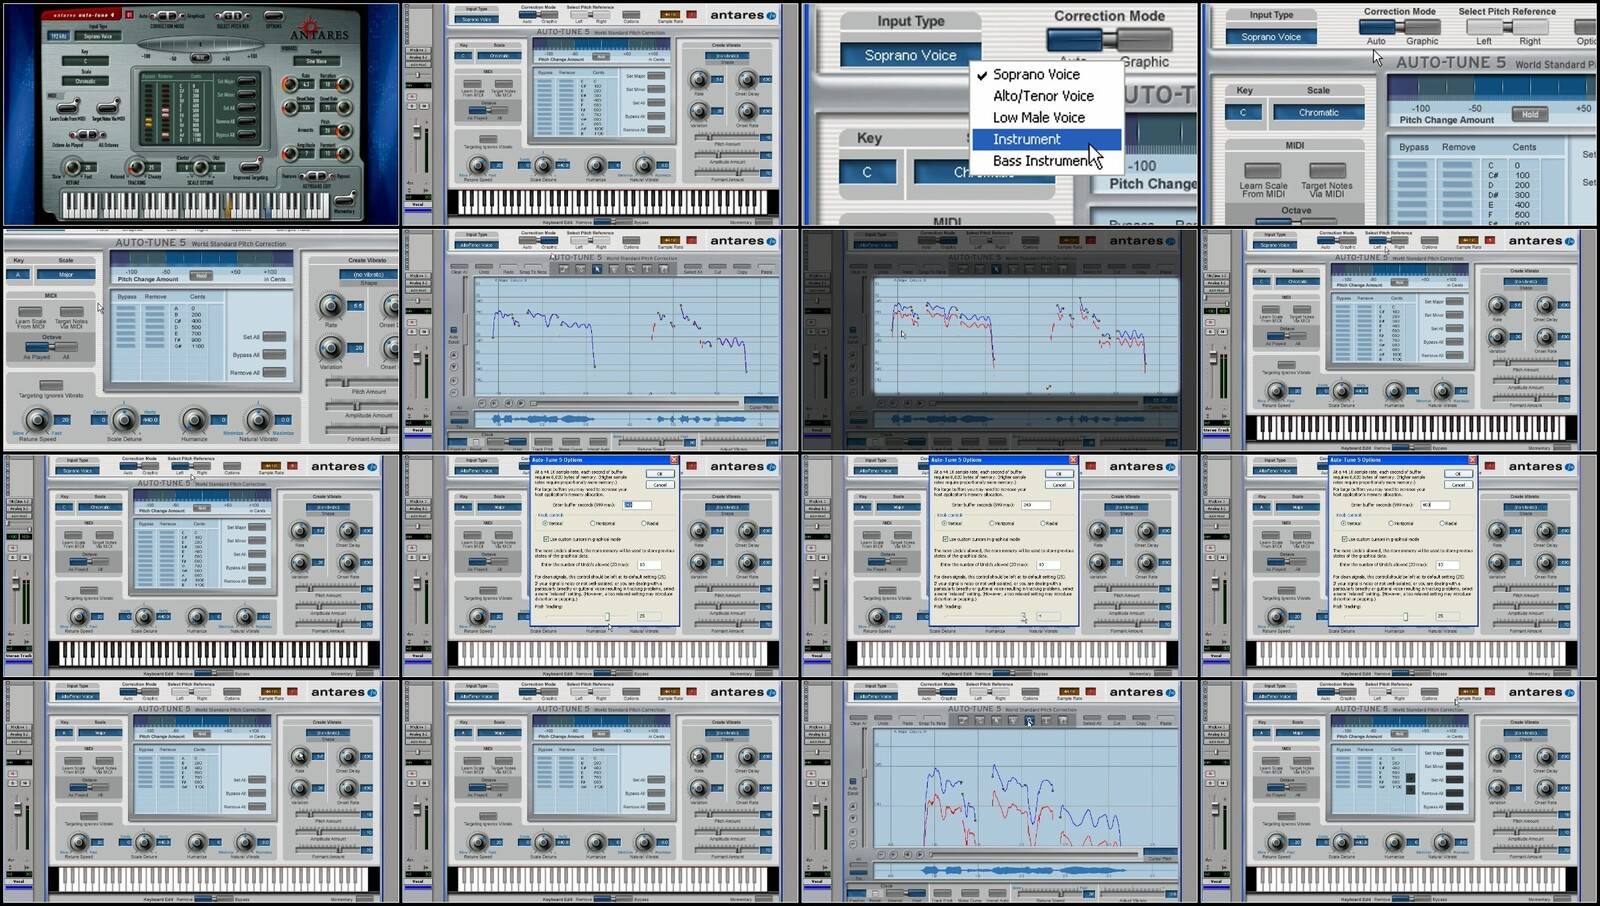
Task: Click Improved Targeting switch in Auto-Tune 4 window
Action: [x=252, y=166]
